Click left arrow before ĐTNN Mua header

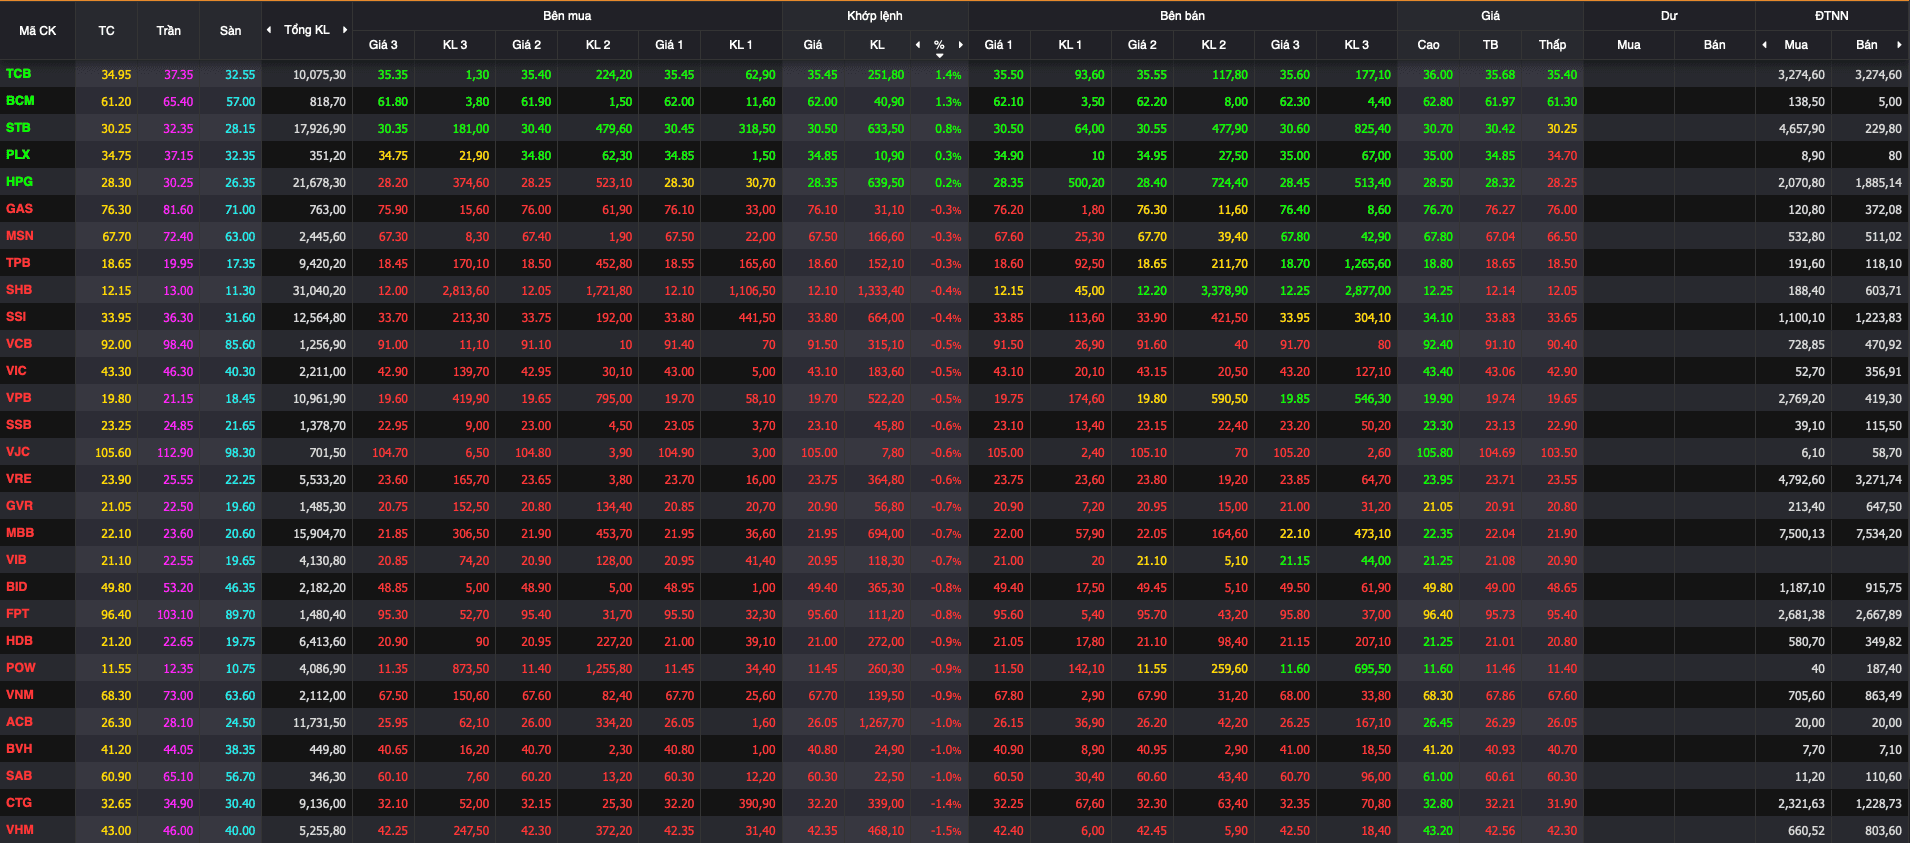click(1764, 45)
